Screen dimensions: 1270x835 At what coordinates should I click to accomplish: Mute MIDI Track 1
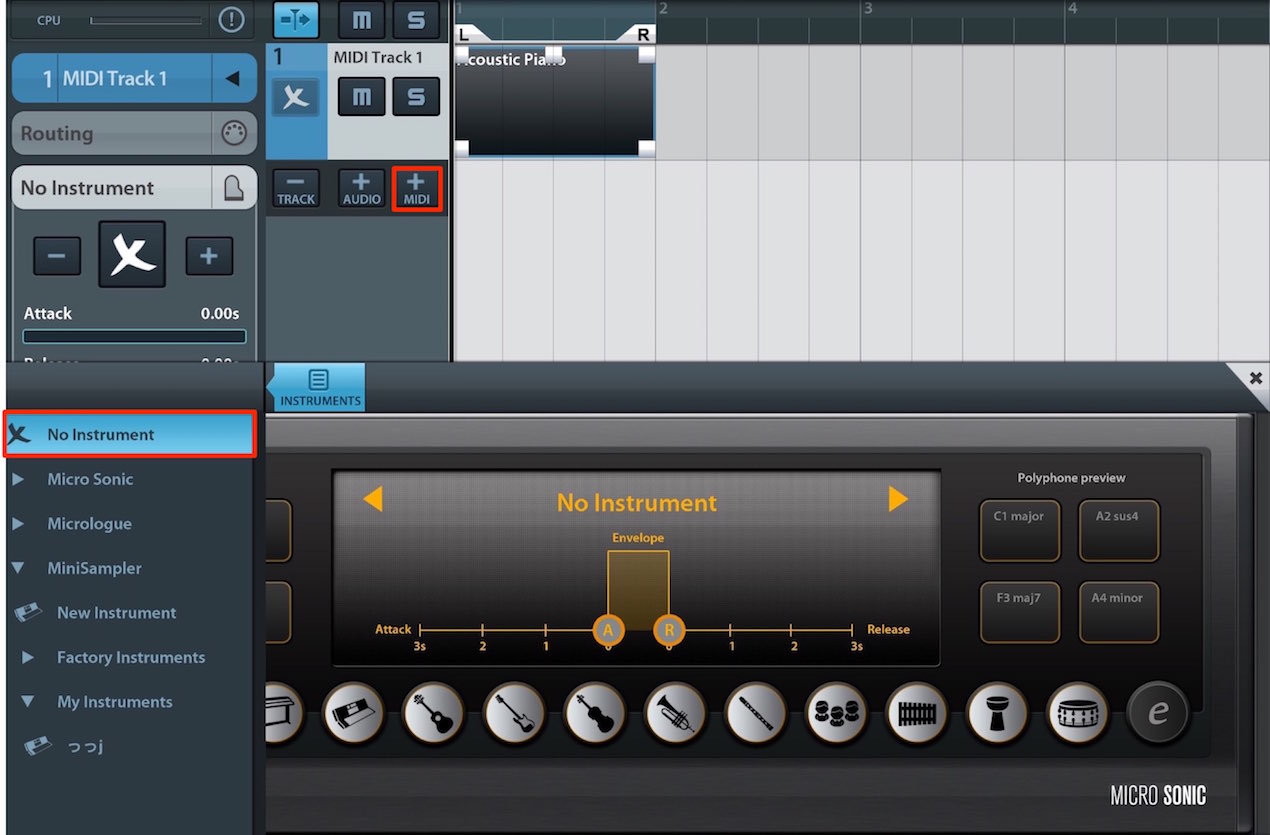361,97
